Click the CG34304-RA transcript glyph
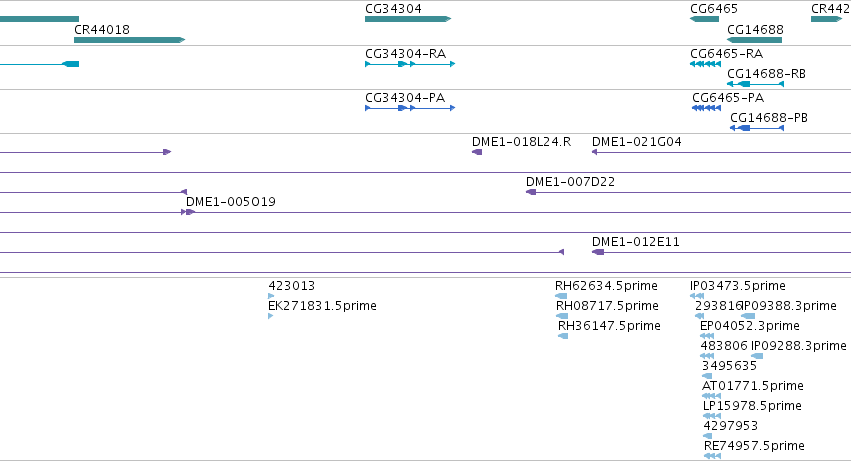This screenshot has height=461, width=851. [x=410, y=64]
